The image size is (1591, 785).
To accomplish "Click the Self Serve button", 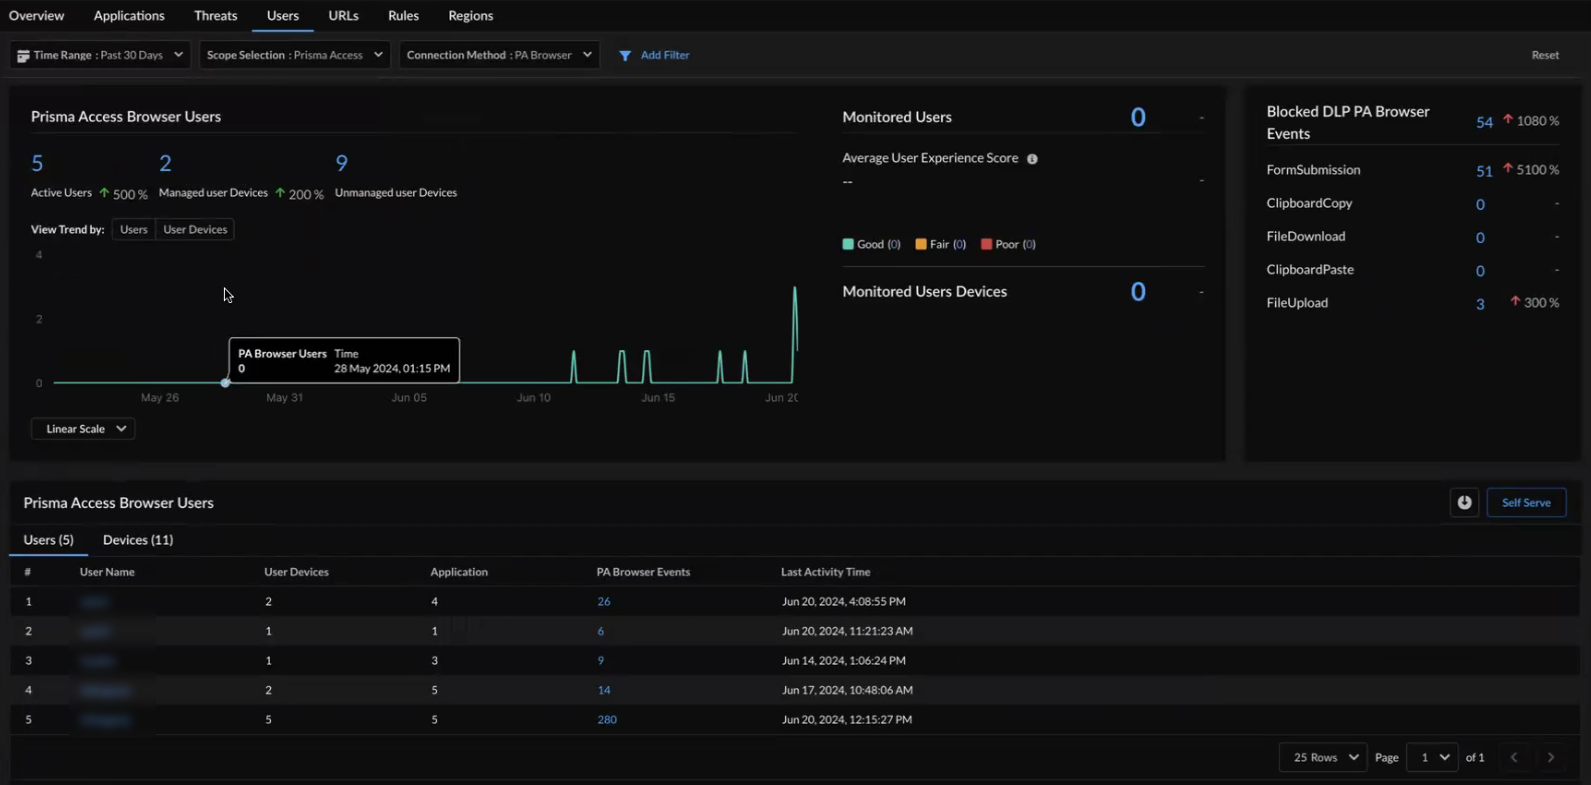I will (x=1525, y=503).
